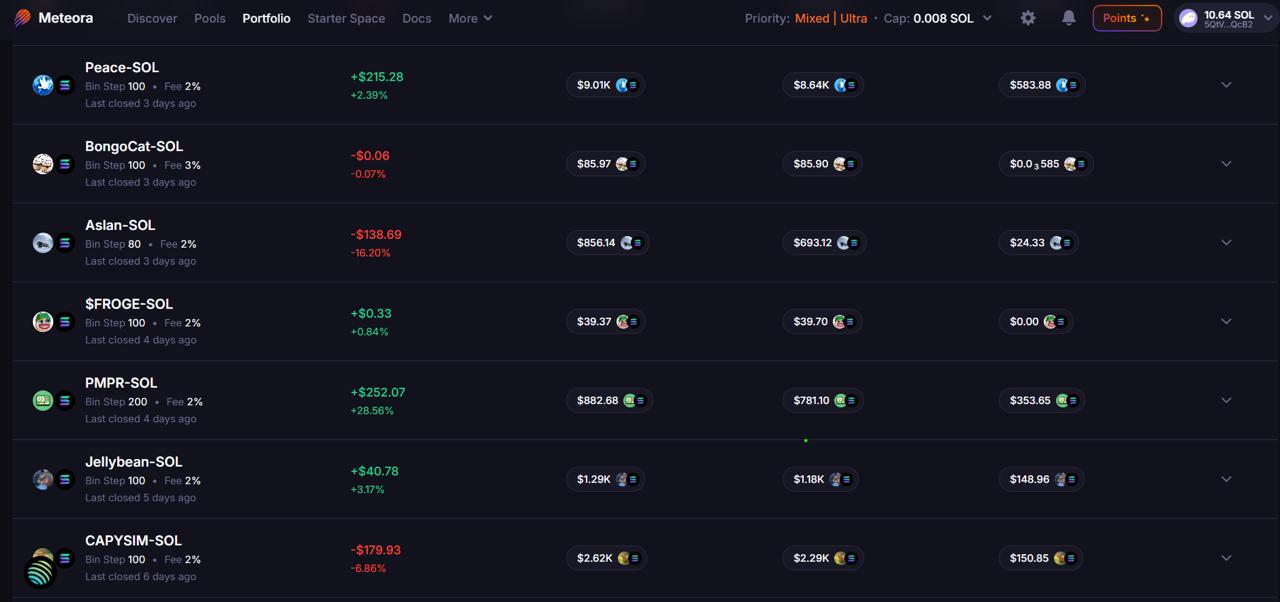Click the wallet avatar icon

[x=1188, y=18]
